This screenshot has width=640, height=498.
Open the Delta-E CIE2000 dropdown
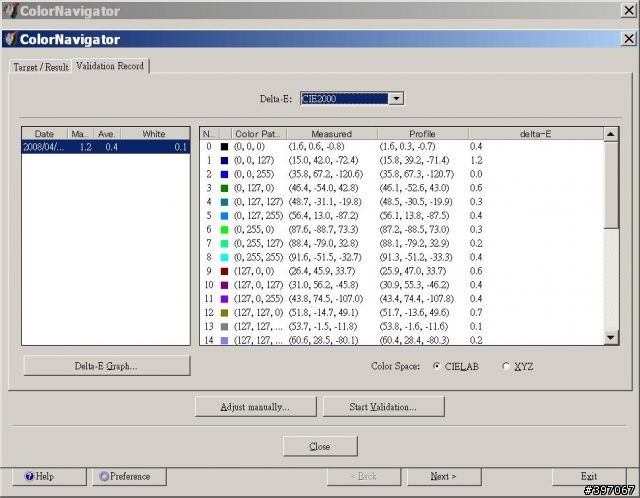tap(352, 98)
